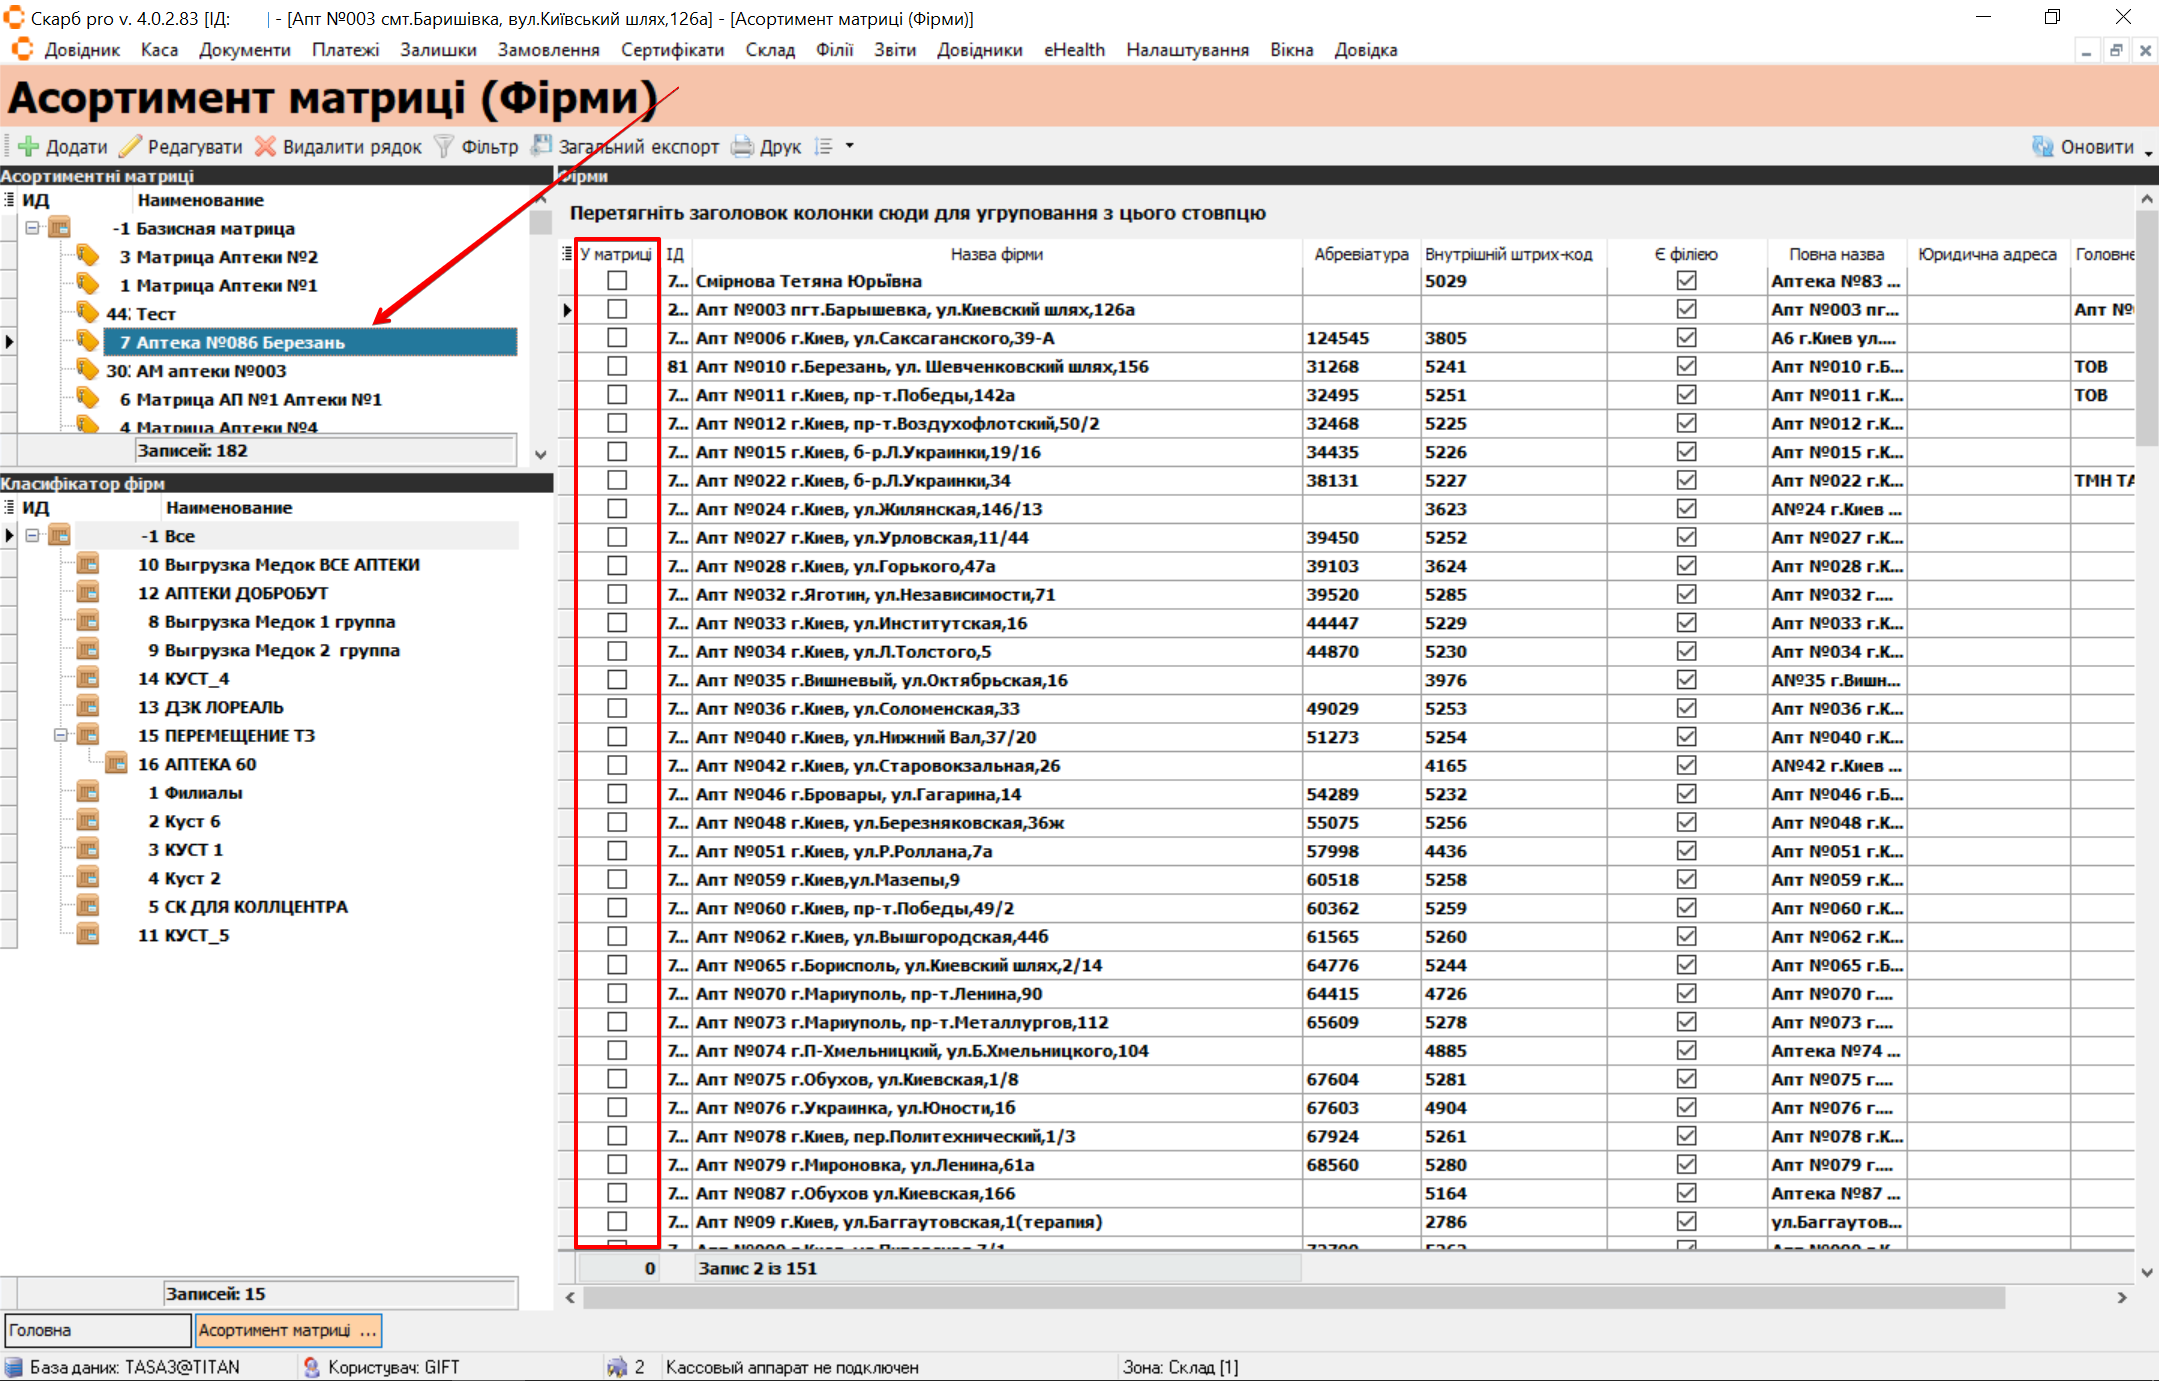This screenshot has height=1381, width=2159.
Task: Sort by the Назва фірми column header
Action: coord(996,254)
